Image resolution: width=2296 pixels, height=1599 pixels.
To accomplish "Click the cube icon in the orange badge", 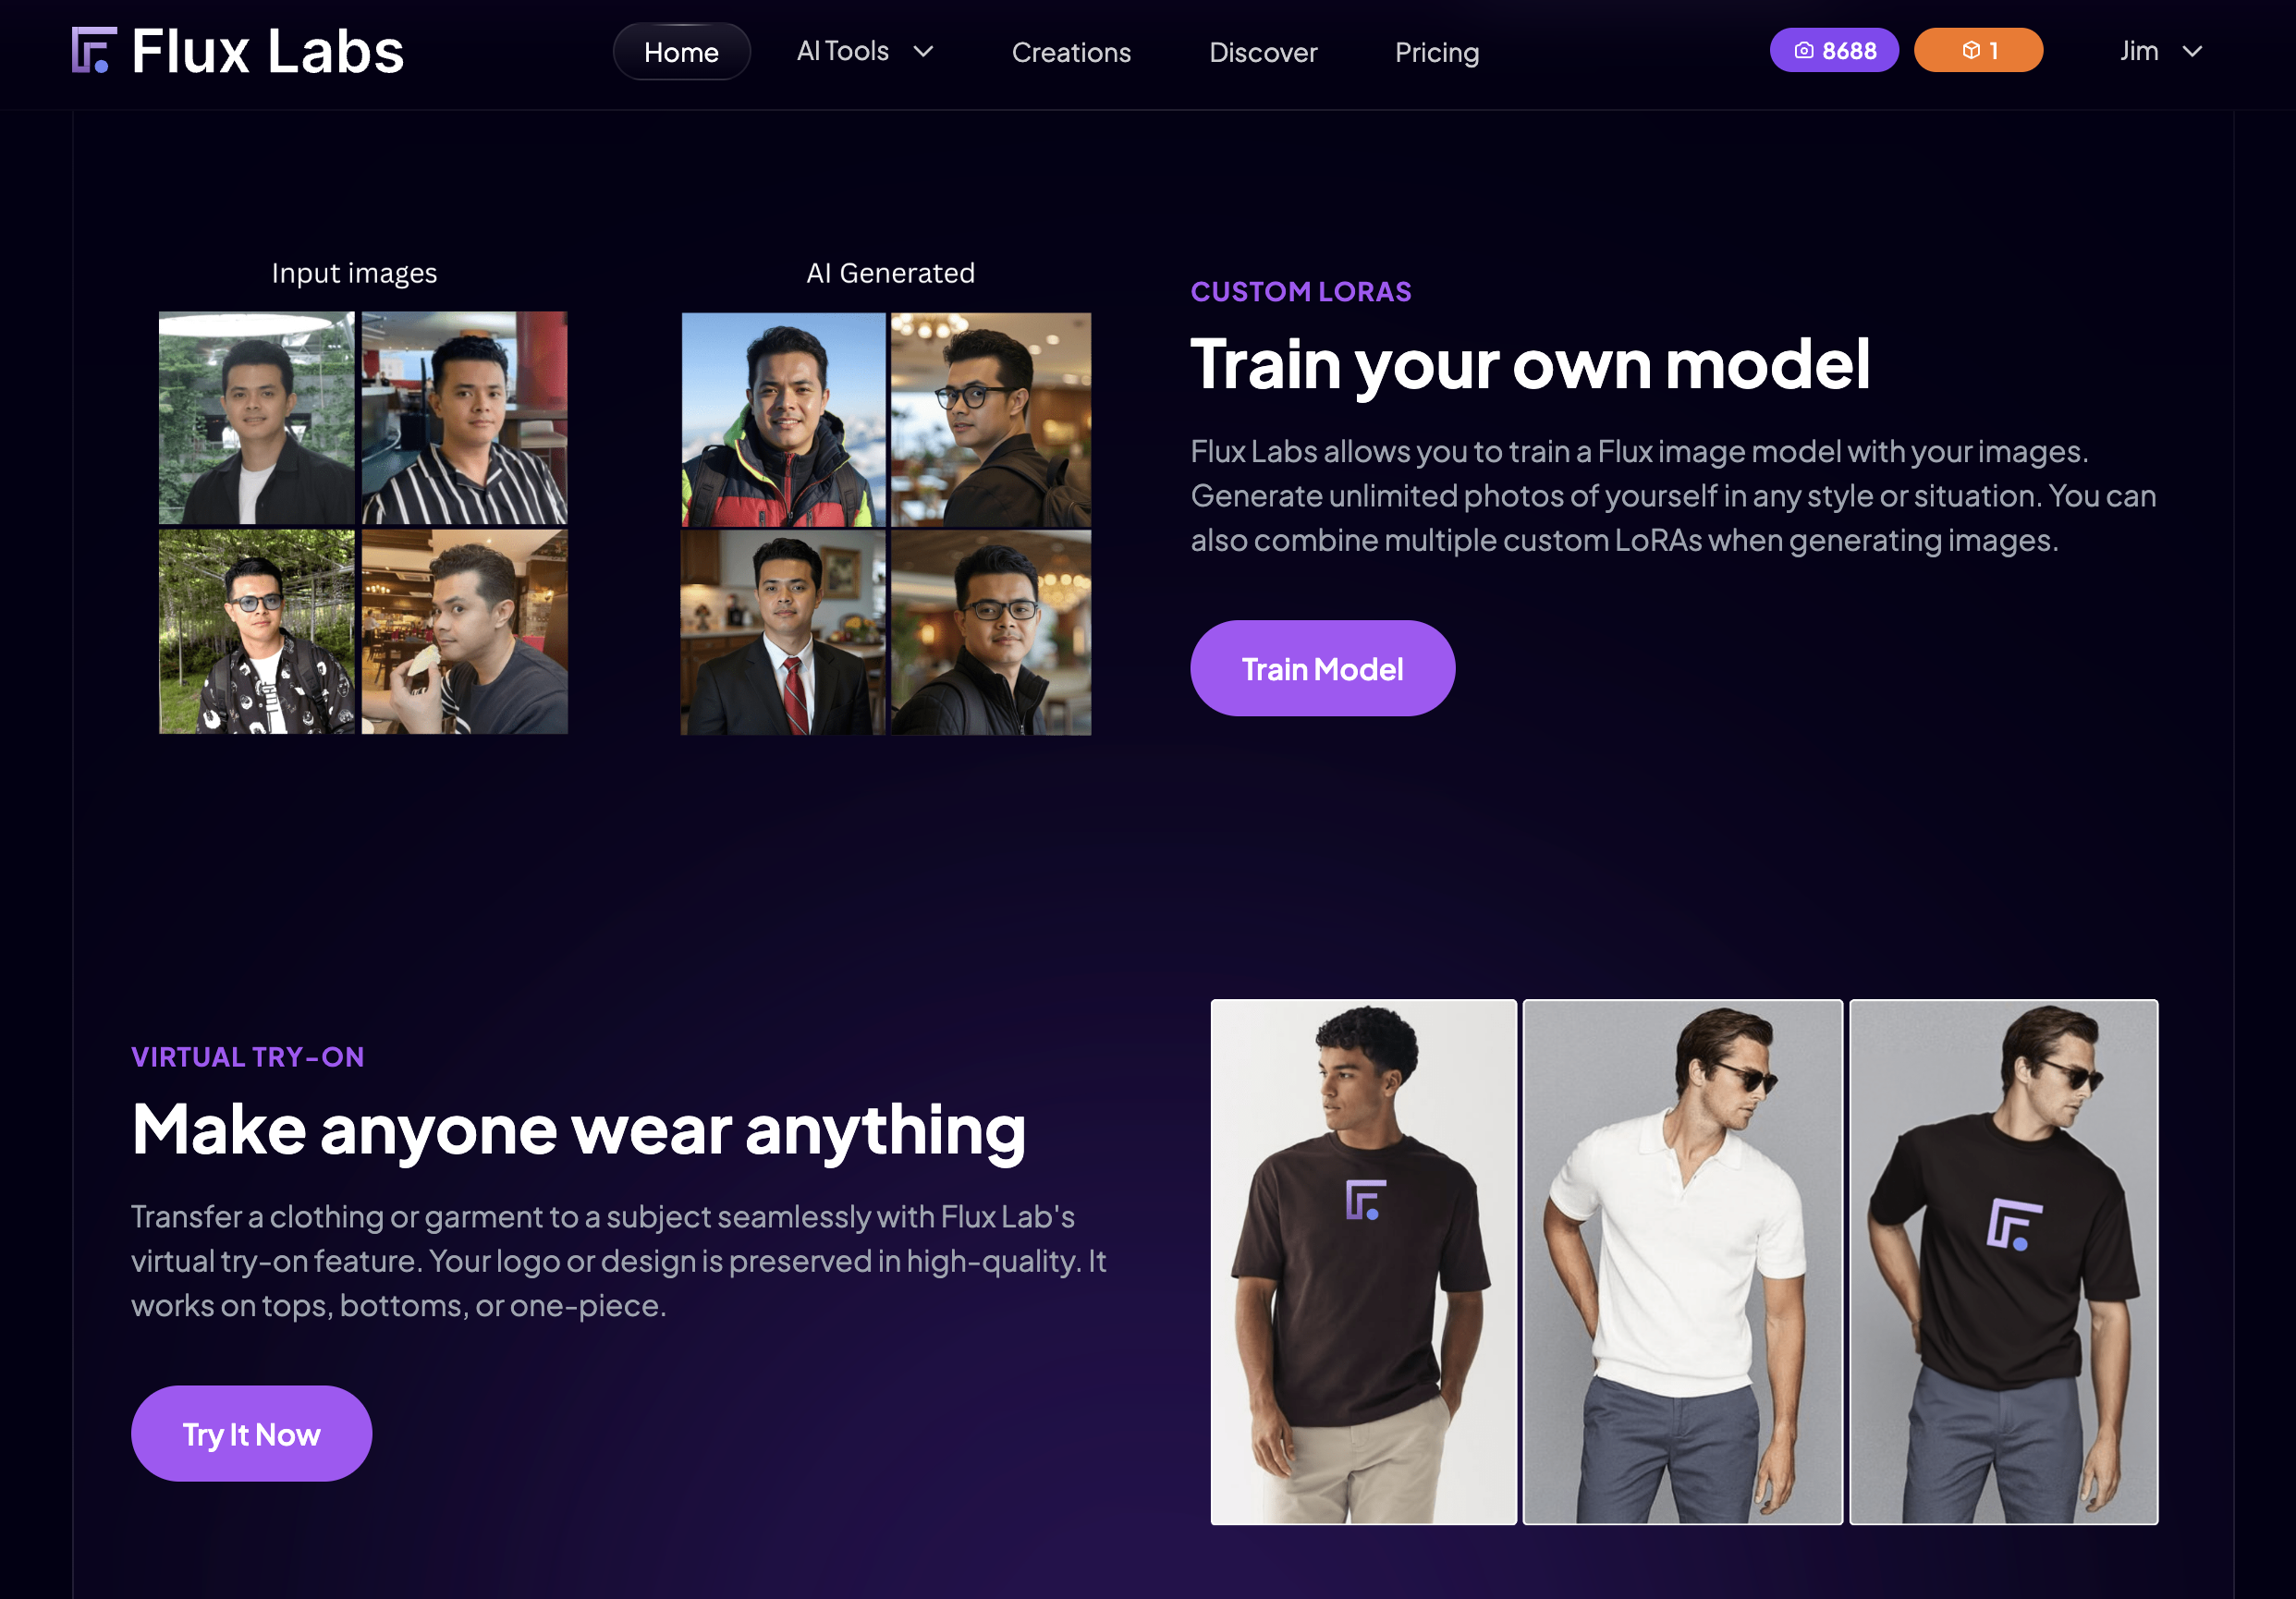I will pyautogui.click(x=1970, y=51).
